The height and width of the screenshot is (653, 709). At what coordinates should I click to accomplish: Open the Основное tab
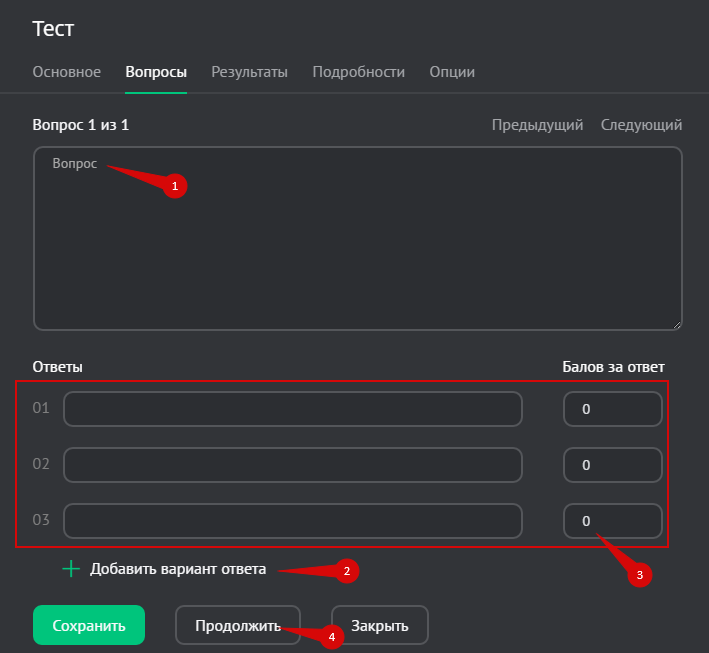(67, 72)
